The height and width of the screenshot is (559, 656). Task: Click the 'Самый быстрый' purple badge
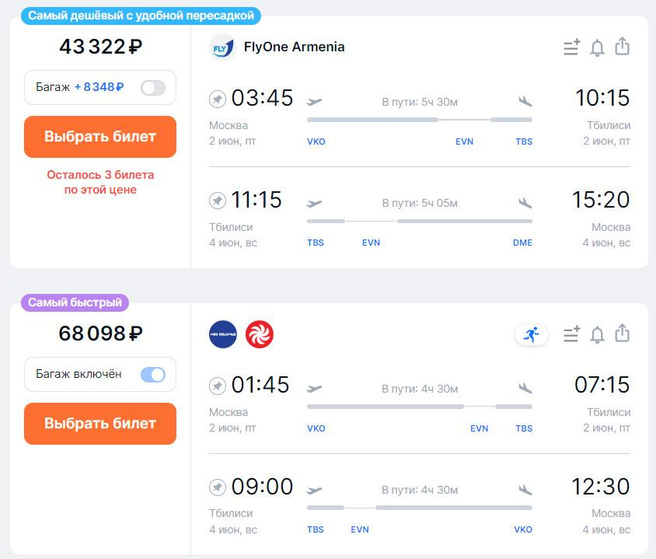(x=76, y=302)
